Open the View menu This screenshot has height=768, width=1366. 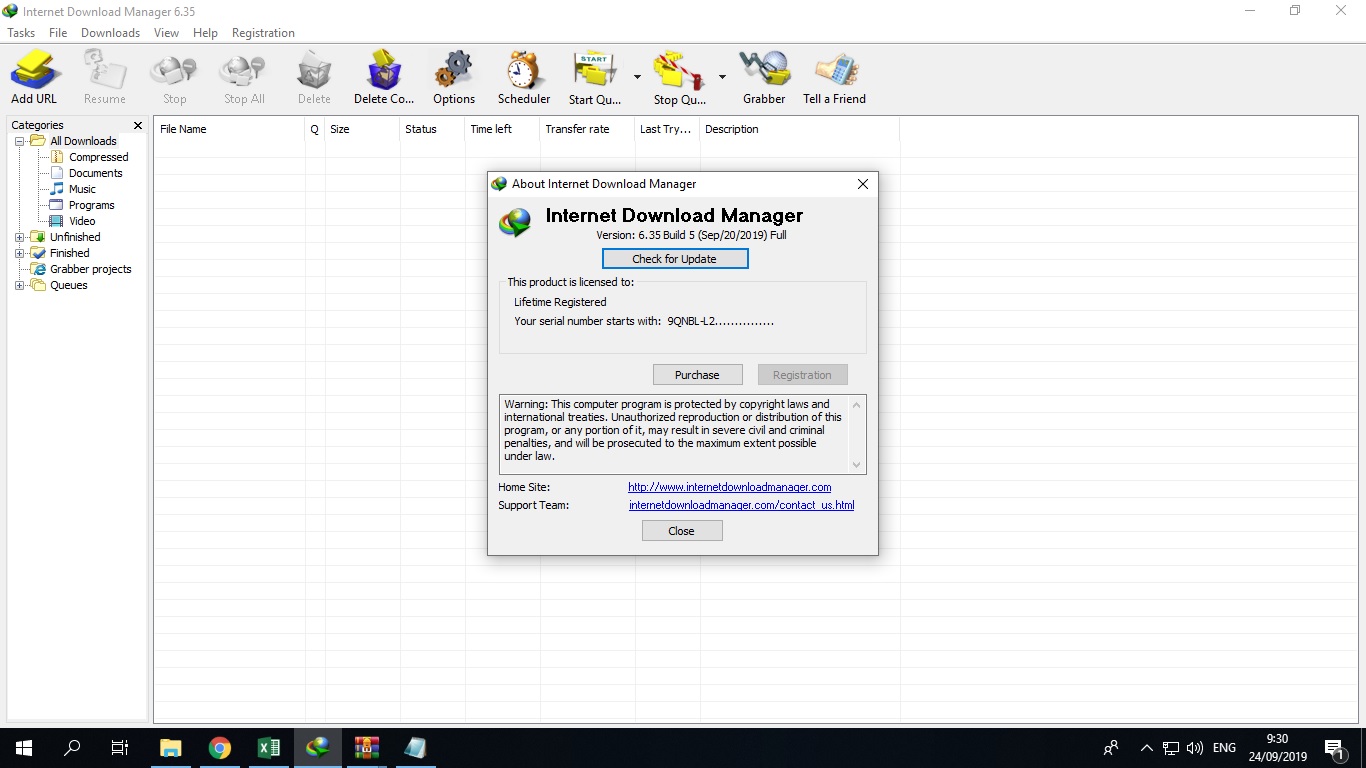coord(166,33)
